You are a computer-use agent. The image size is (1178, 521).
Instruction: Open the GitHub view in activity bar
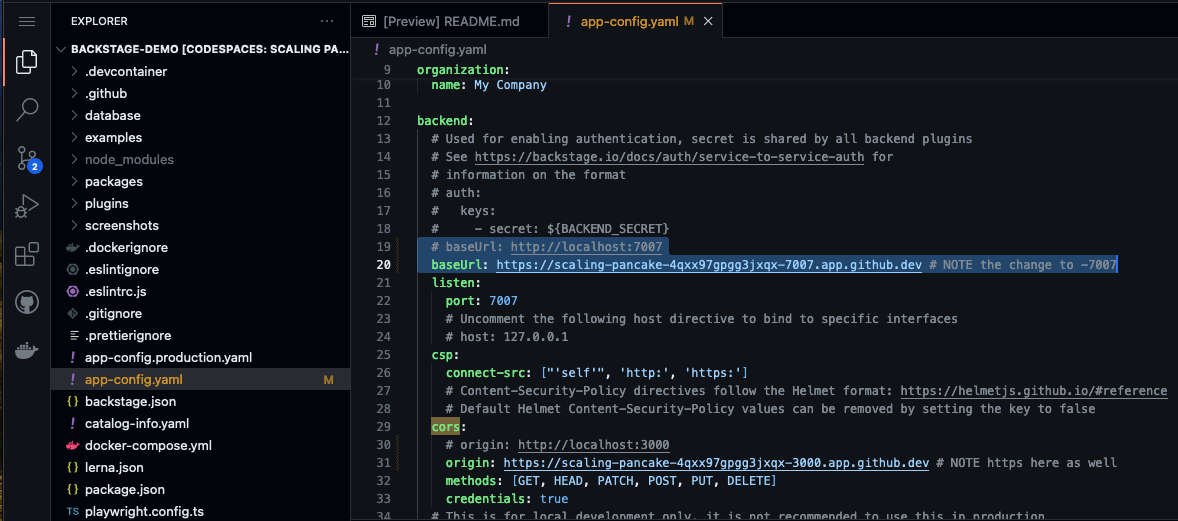point(26,302)
